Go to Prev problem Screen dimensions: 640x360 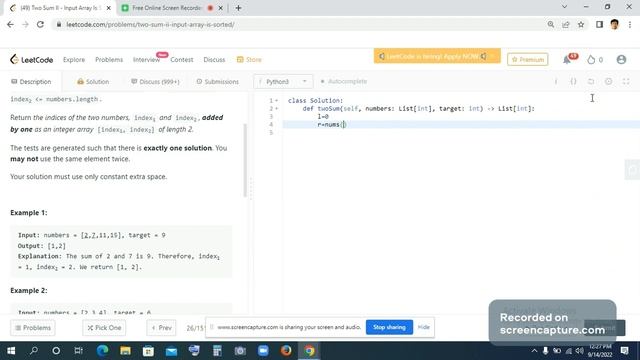click(x=161, y=328)
